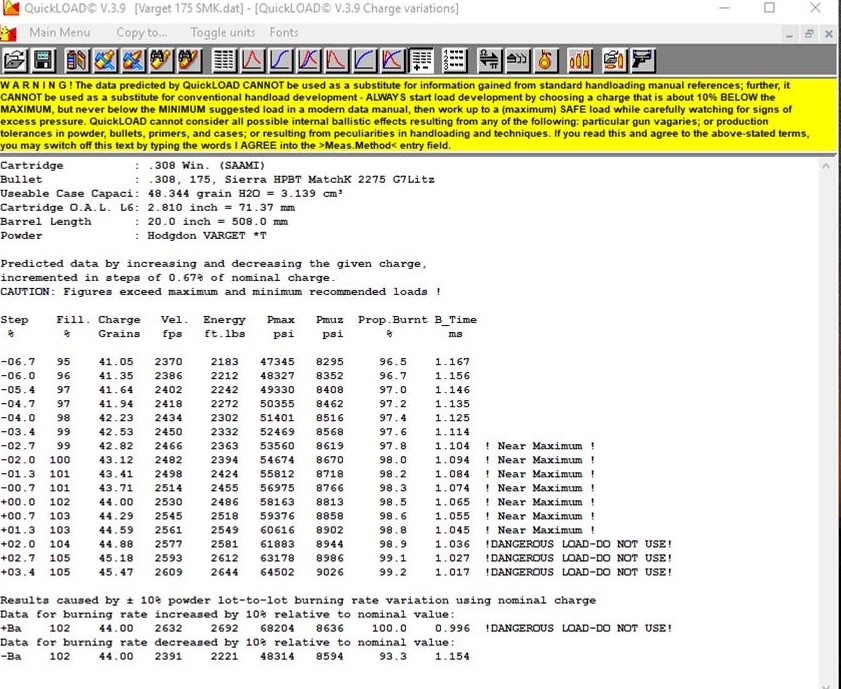Click the first cartridge with blue cross icon
This screenshot has height=689, width=841.
[106, 60]
